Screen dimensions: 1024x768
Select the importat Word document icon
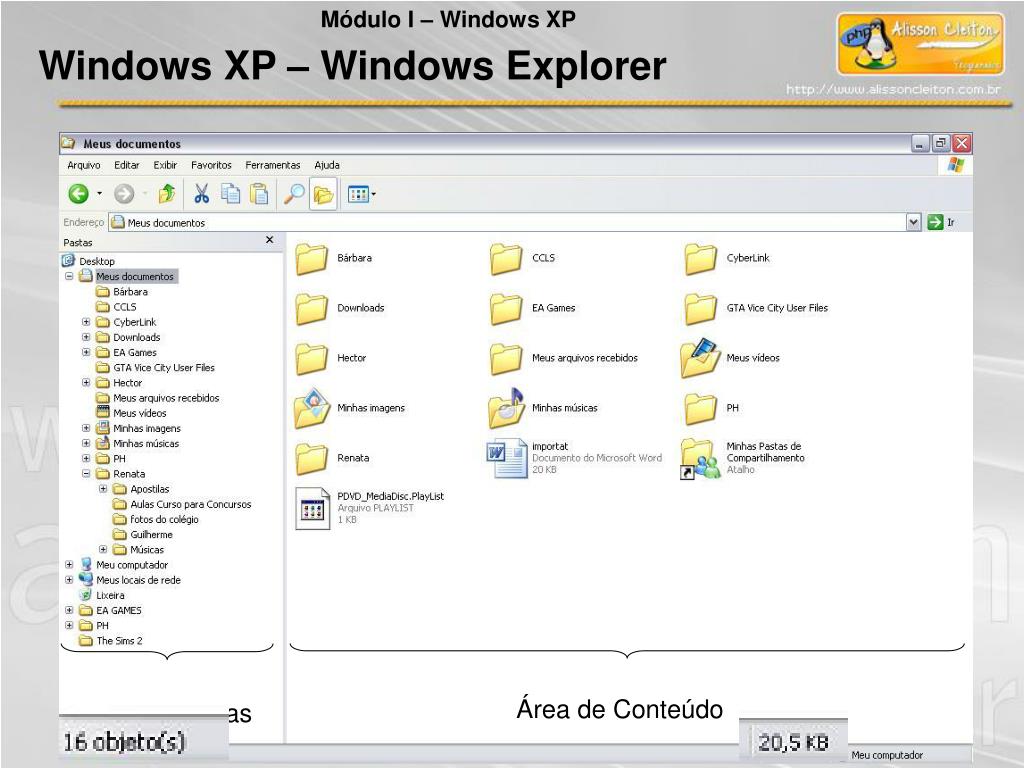(507, 458)
